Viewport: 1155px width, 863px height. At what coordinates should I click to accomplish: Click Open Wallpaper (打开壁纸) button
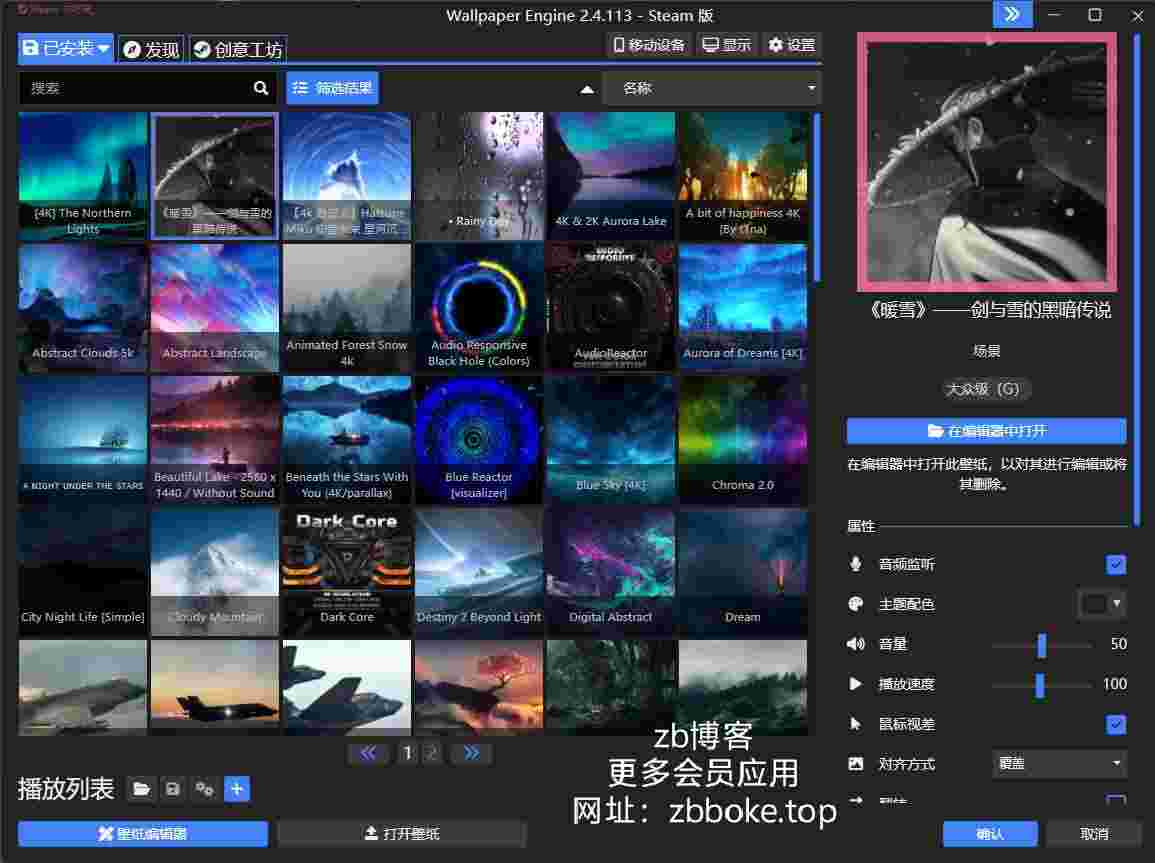pyautogui.click(x=402, y=833)
